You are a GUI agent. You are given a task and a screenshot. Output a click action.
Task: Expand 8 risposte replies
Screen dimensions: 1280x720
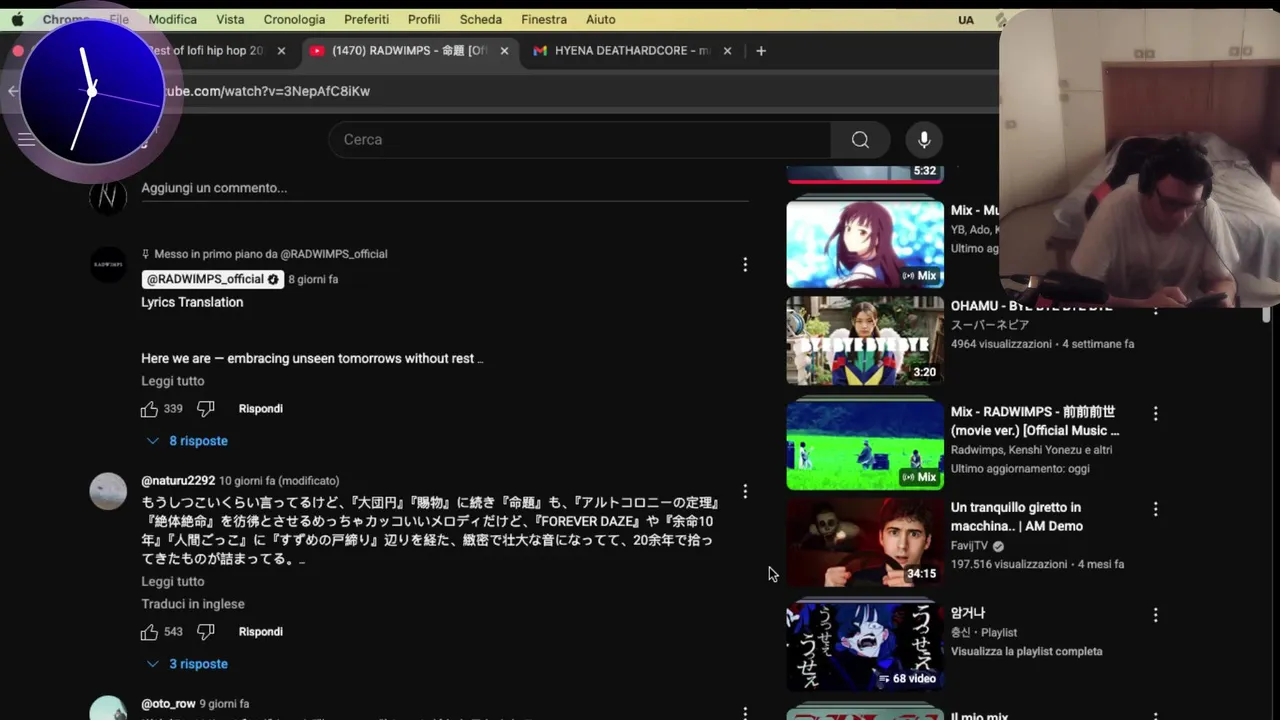[x=187, y=441]
